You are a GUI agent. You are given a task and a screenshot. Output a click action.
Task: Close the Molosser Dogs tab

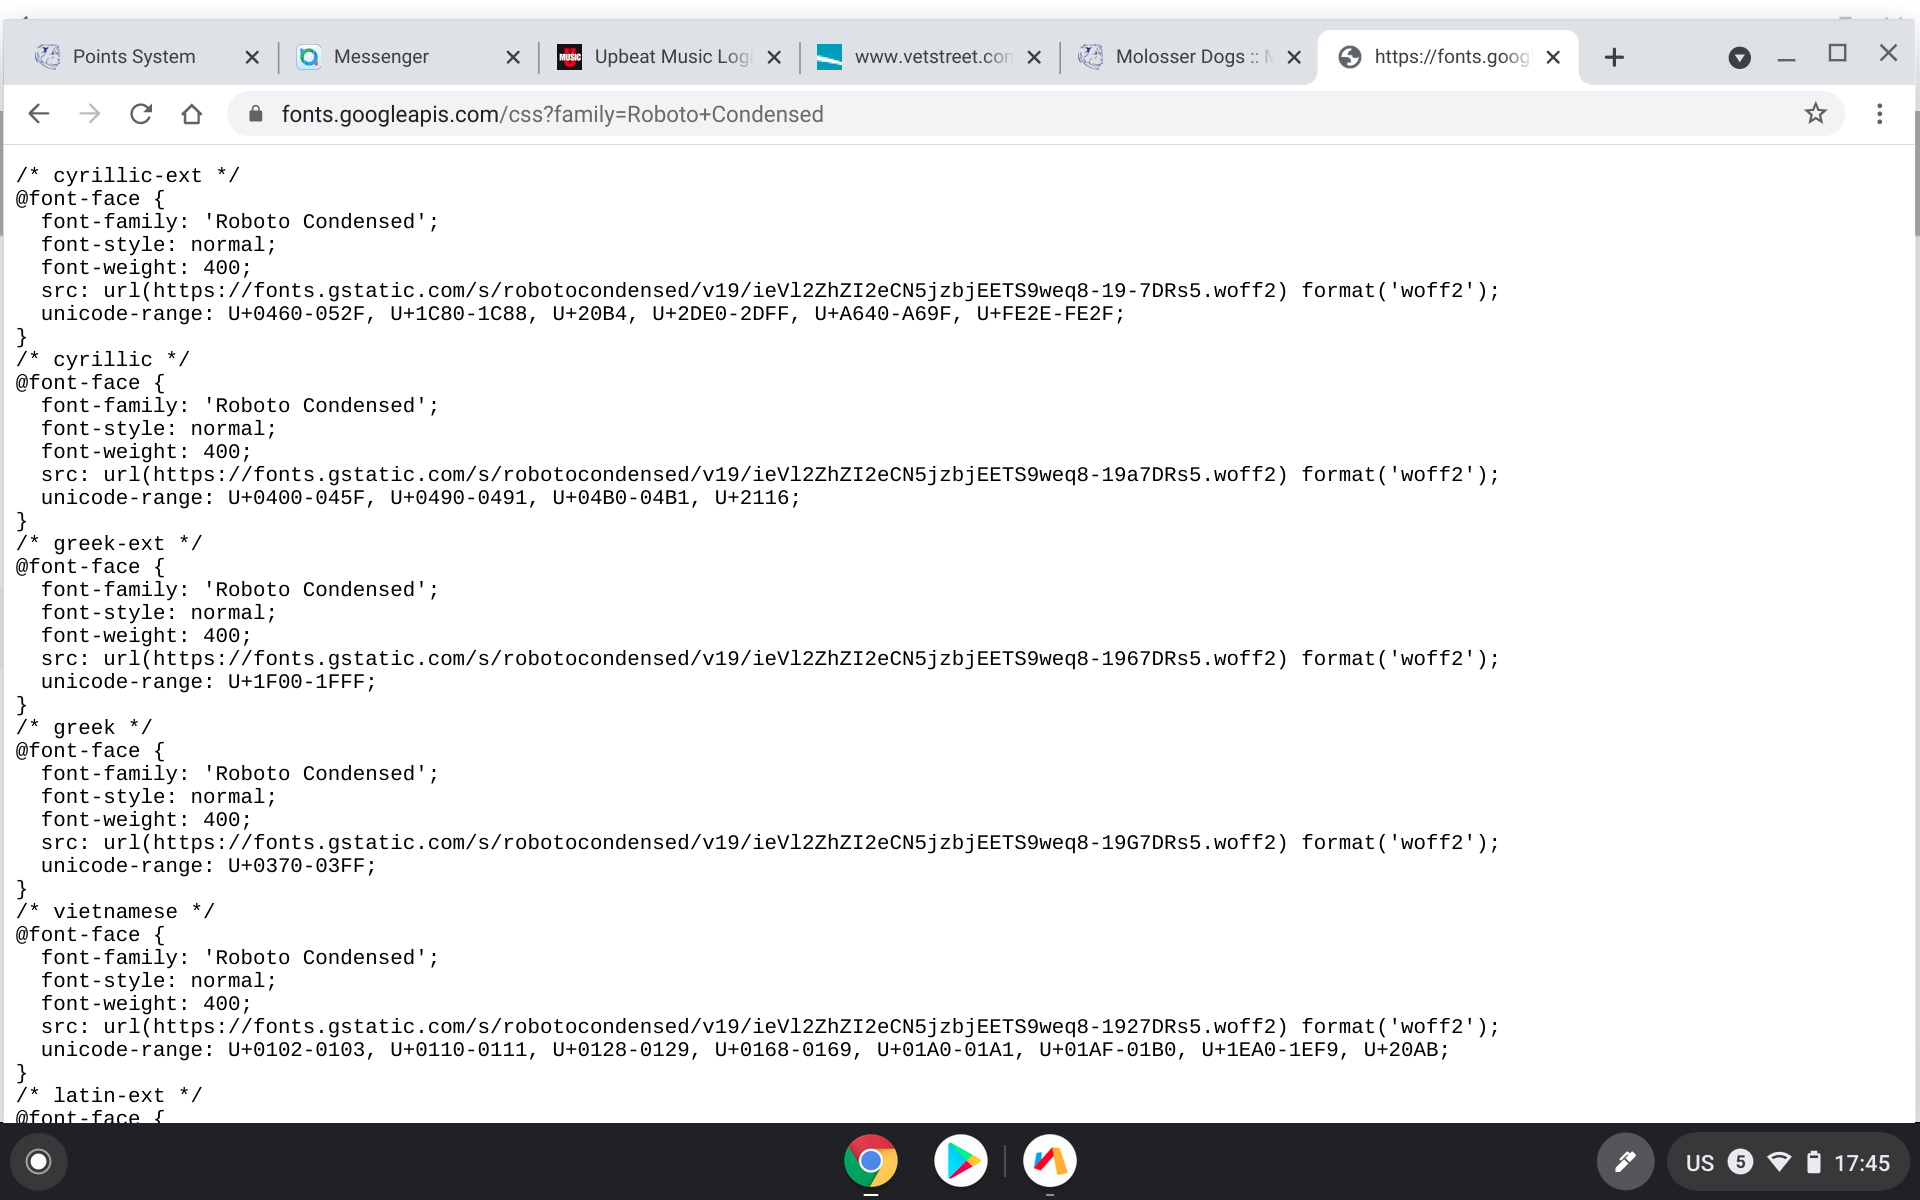tap(1294, 57)
